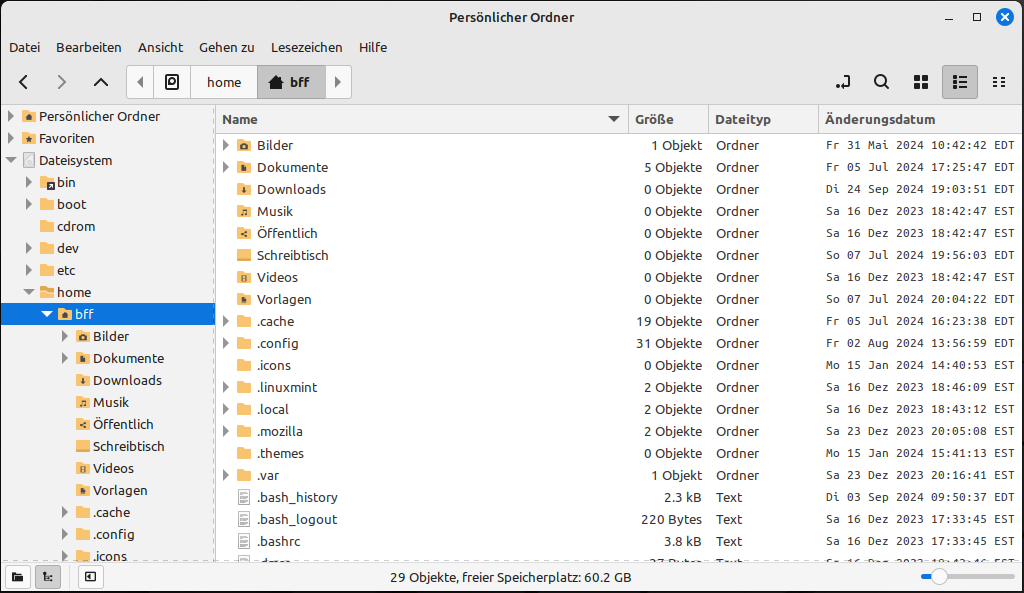The width and height of the screenshot is (1024, 593).
Task: Select the .themes folder row
Action: coord(618,453)
